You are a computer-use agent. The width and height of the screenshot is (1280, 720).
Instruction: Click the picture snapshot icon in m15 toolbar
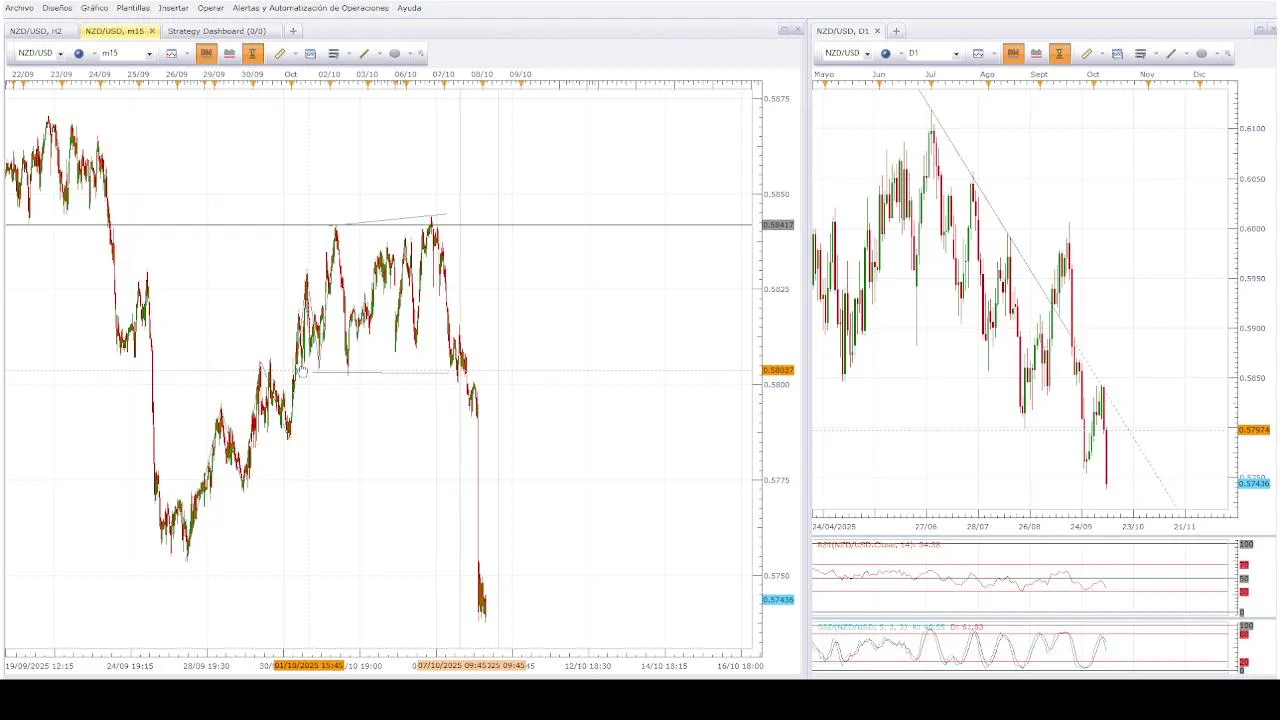pos(310,54)
